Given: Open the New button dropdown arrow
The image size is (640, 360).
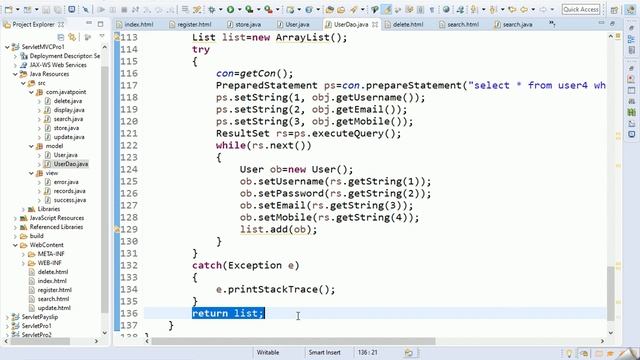Looking at the screenshot, I should pos(18,9).
